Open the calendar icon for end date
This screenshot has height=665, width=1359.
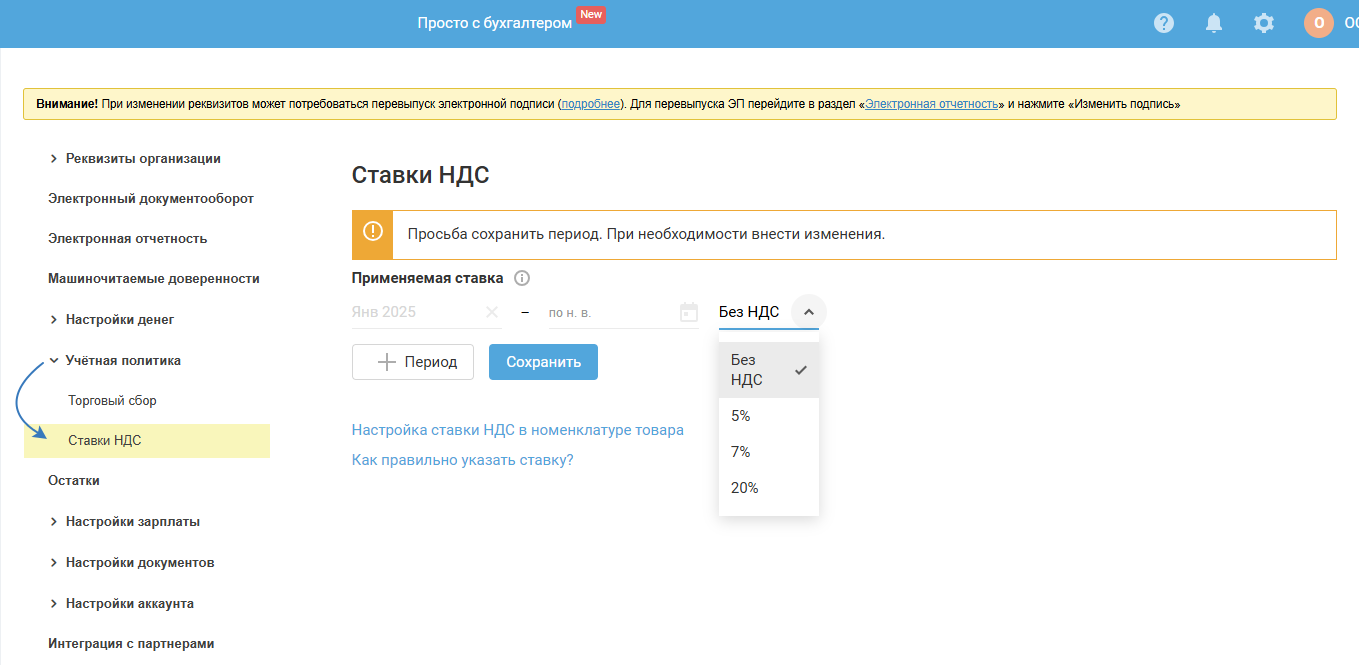pos(689,312)
